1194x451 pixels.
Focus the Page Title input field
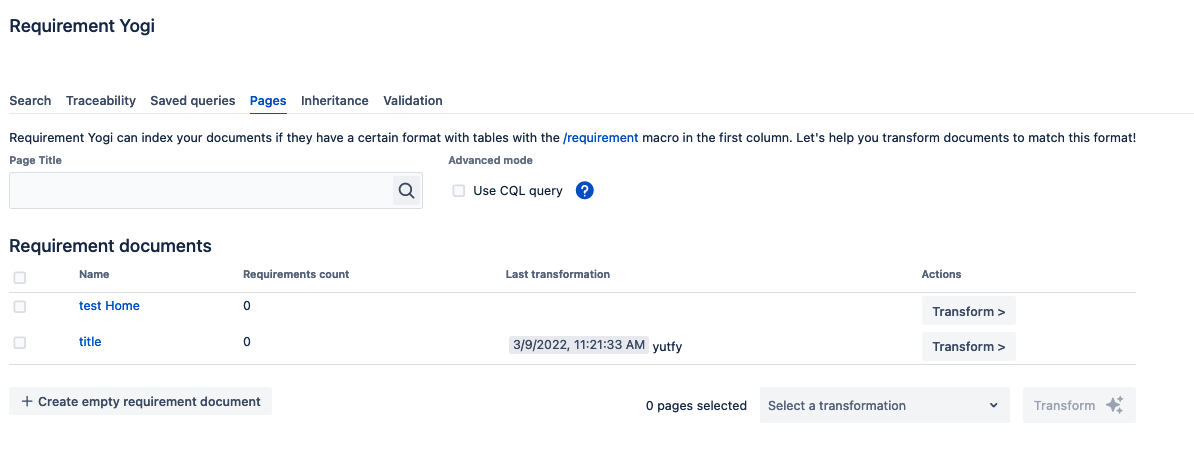pyautogui.click(x=200, y=190)
